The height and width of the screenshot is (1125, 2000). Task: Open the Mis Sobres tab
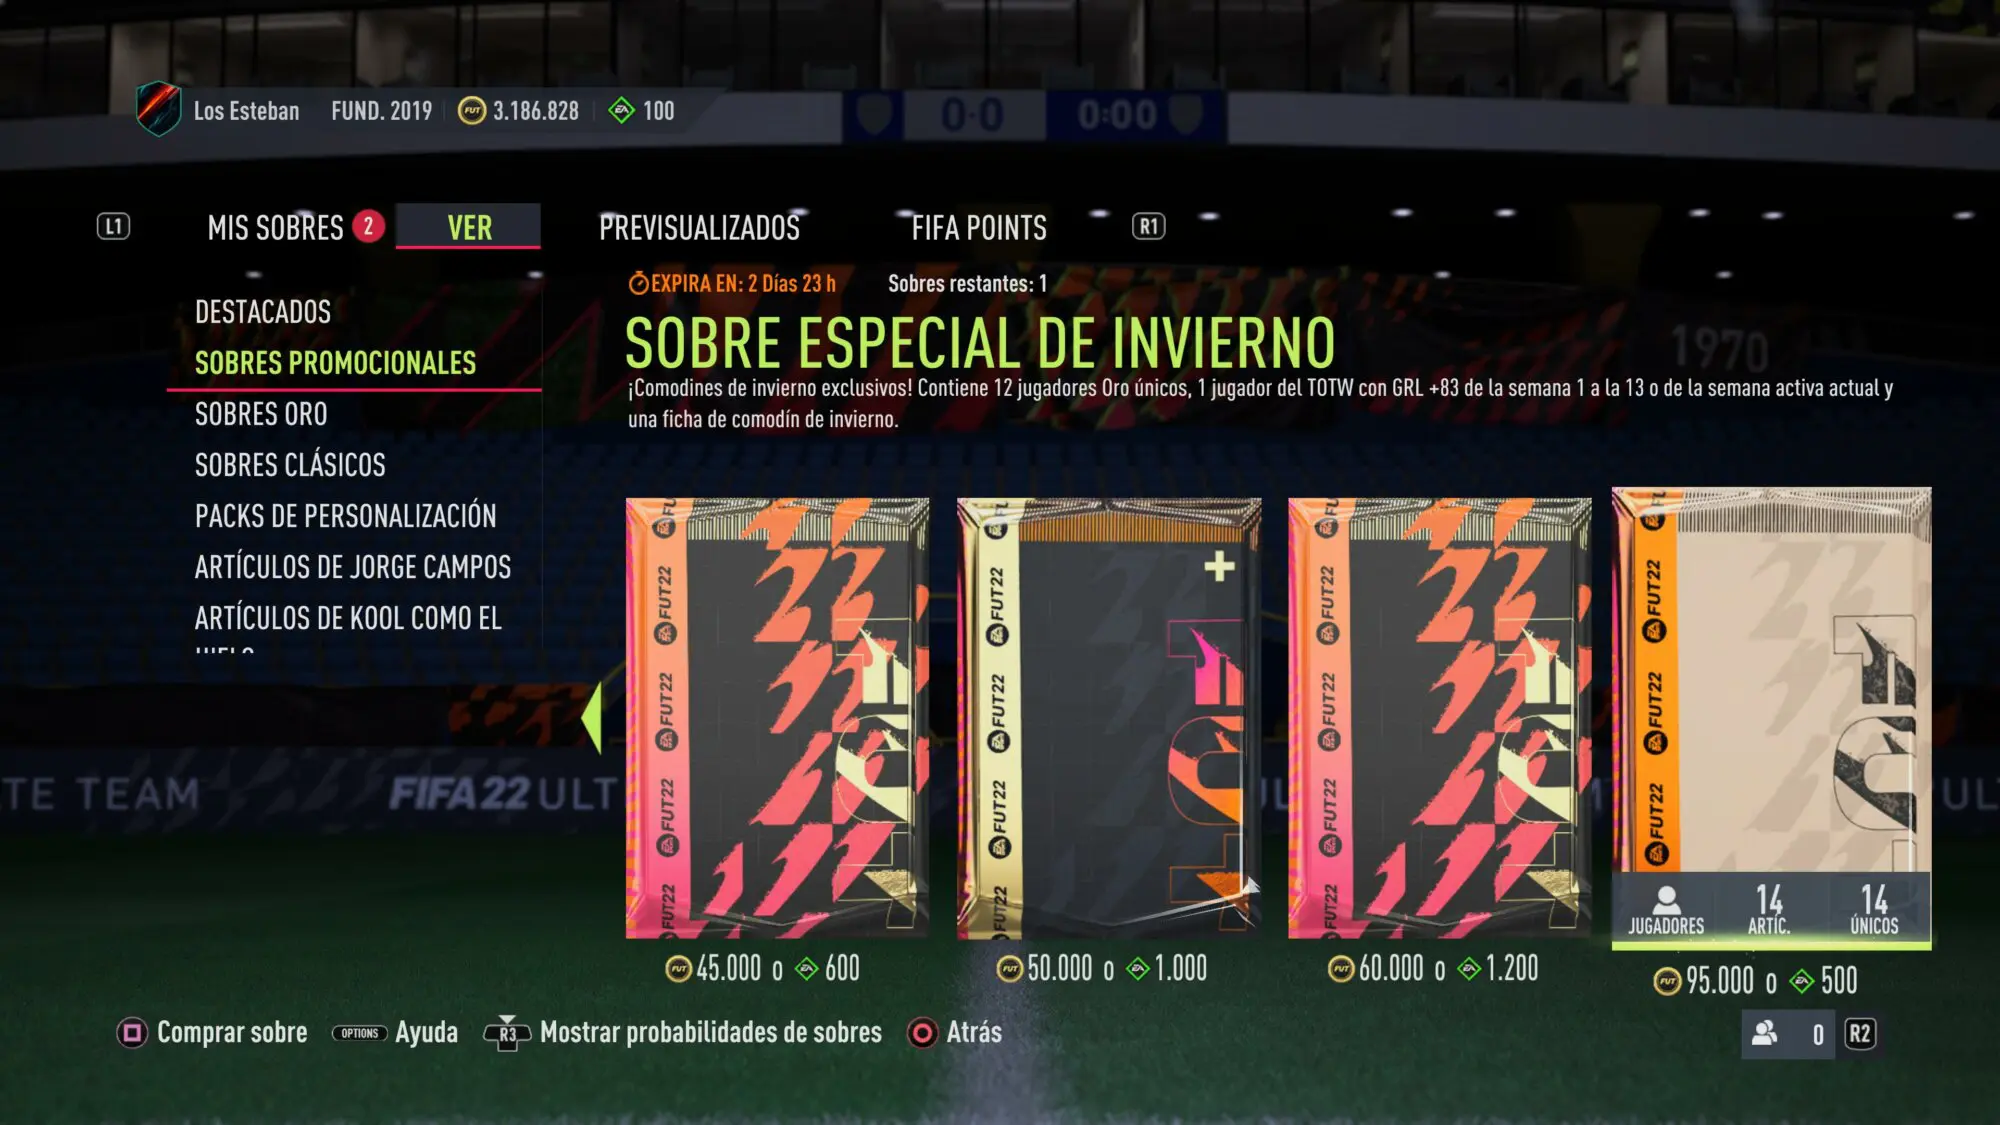275,228
